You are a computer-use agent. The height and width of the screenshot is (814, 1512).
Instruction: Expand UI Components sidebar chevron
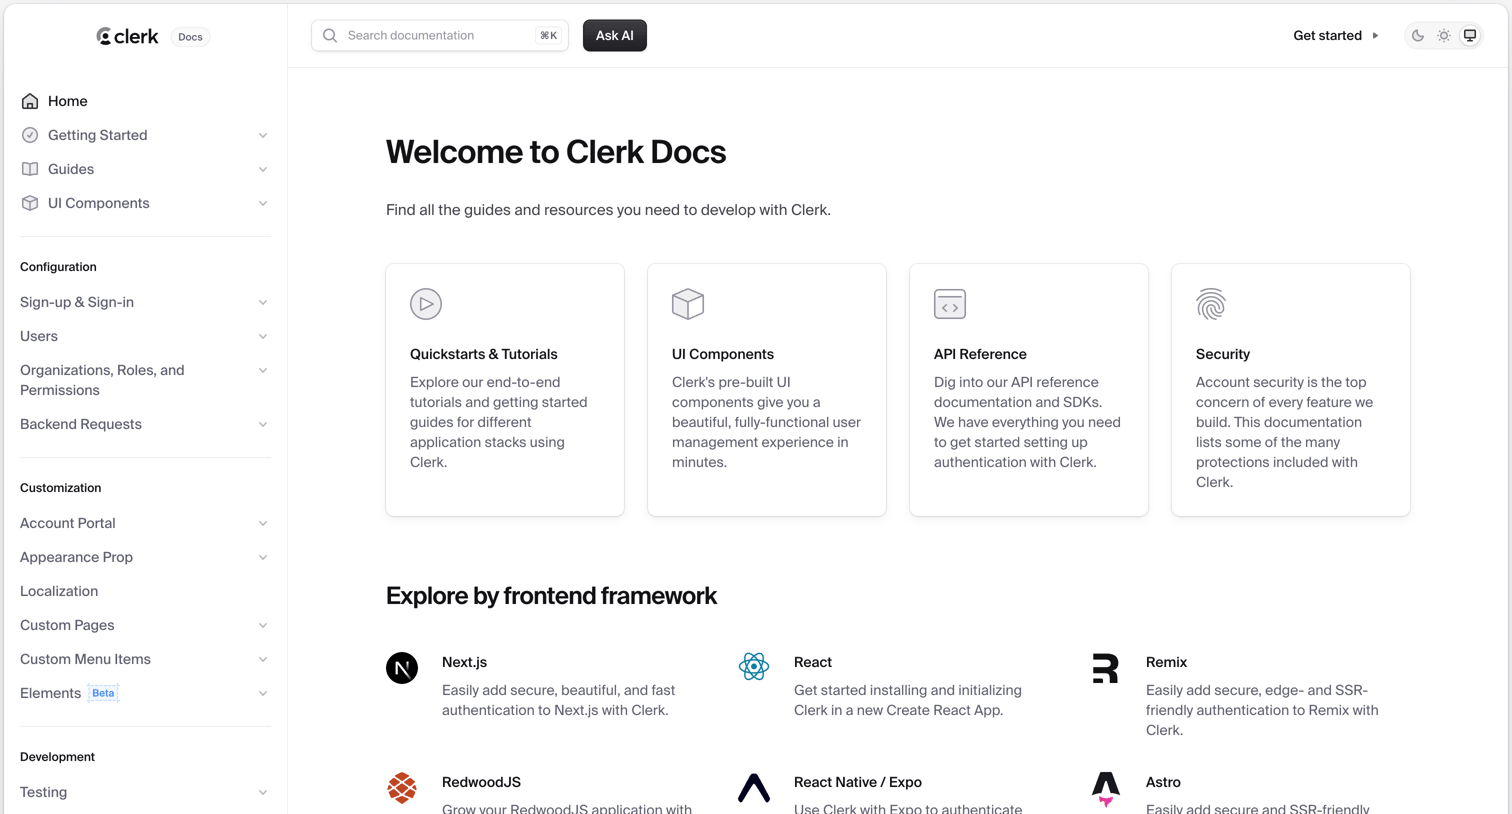pos(263,203)
